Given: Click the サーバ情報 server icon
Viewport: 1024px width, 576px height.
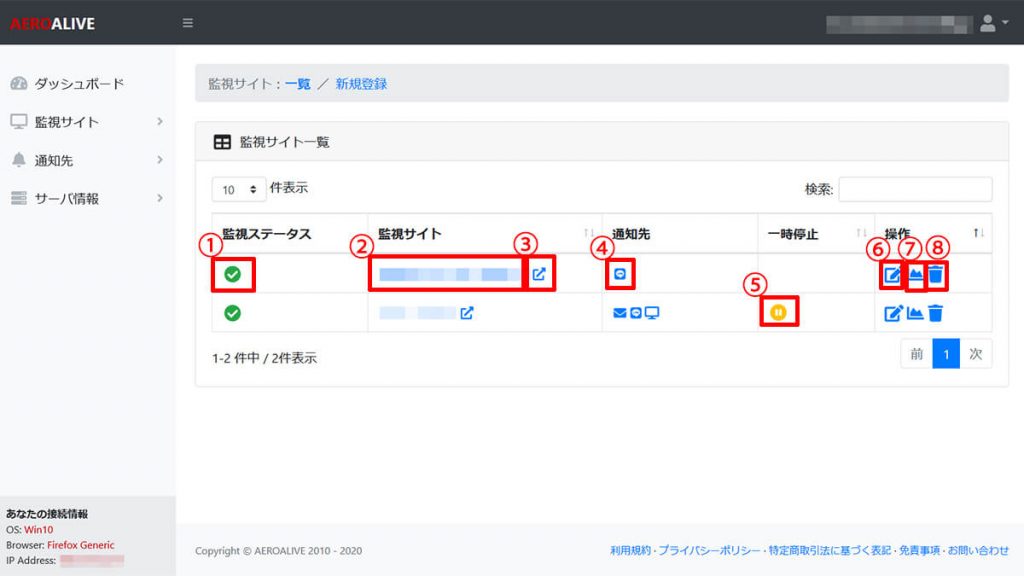Looking at the screenshot, I should pyautogui.click(x=19, y=198).
